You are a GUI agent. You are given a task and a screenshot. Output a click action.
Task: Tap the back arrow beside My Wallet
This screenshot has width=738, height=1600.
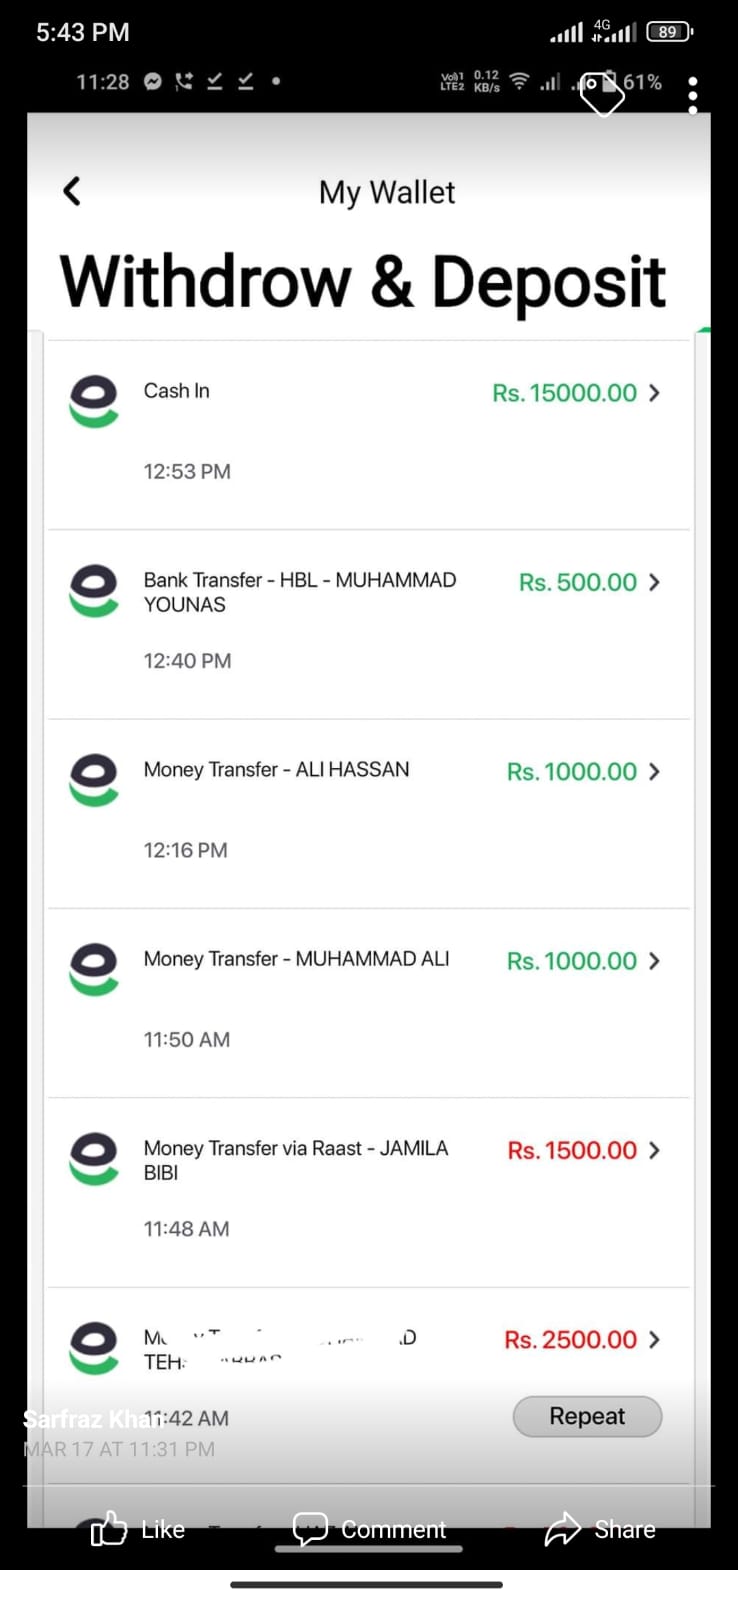tap(72, 191)
